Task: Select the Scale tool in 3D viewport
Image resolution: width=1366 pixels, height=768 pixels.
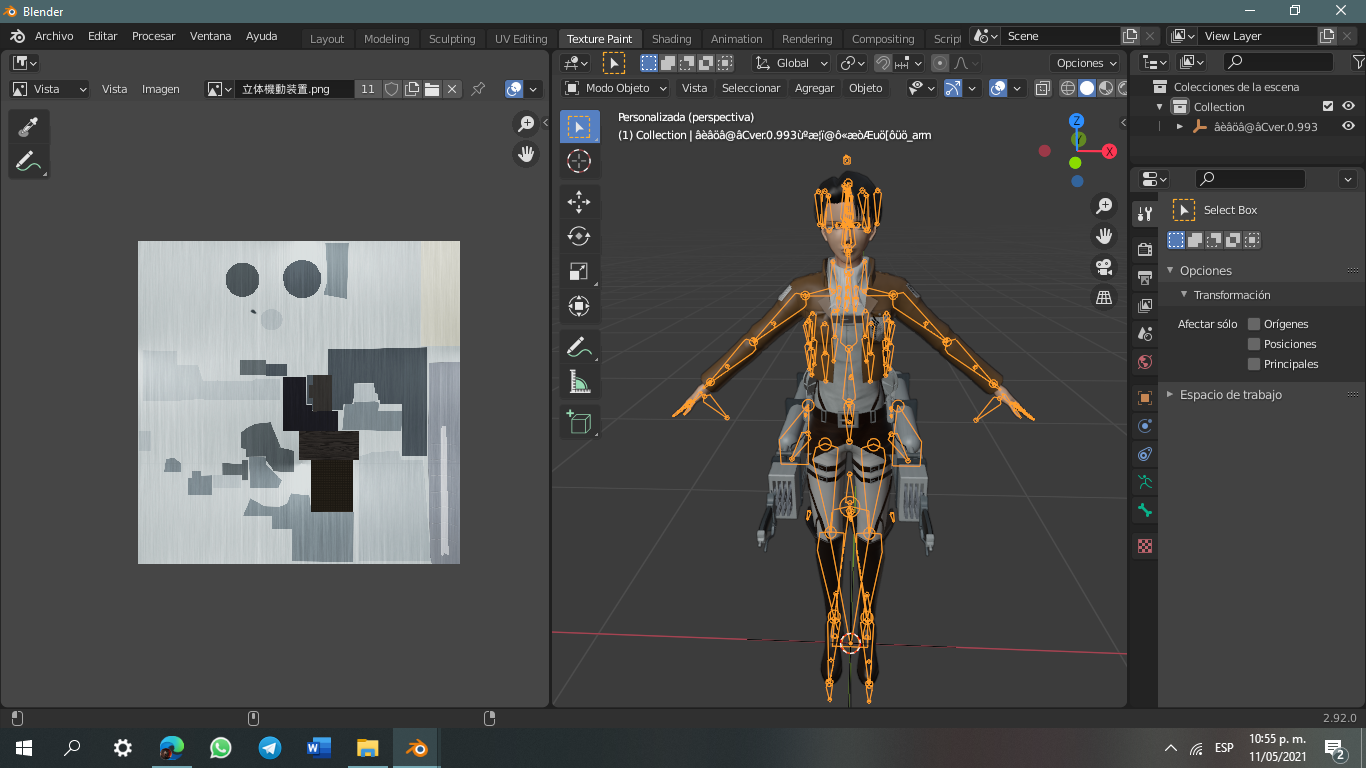Action: click(579, 271)
